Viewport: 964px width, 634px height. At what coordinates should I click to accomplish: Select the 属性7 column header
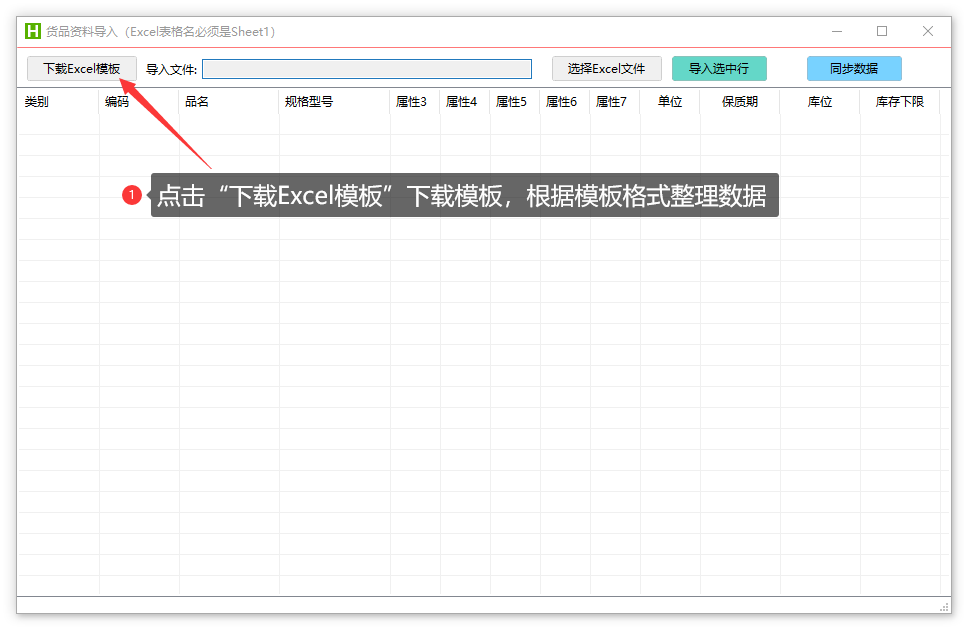pyautogui.click(x=615, y=102)
